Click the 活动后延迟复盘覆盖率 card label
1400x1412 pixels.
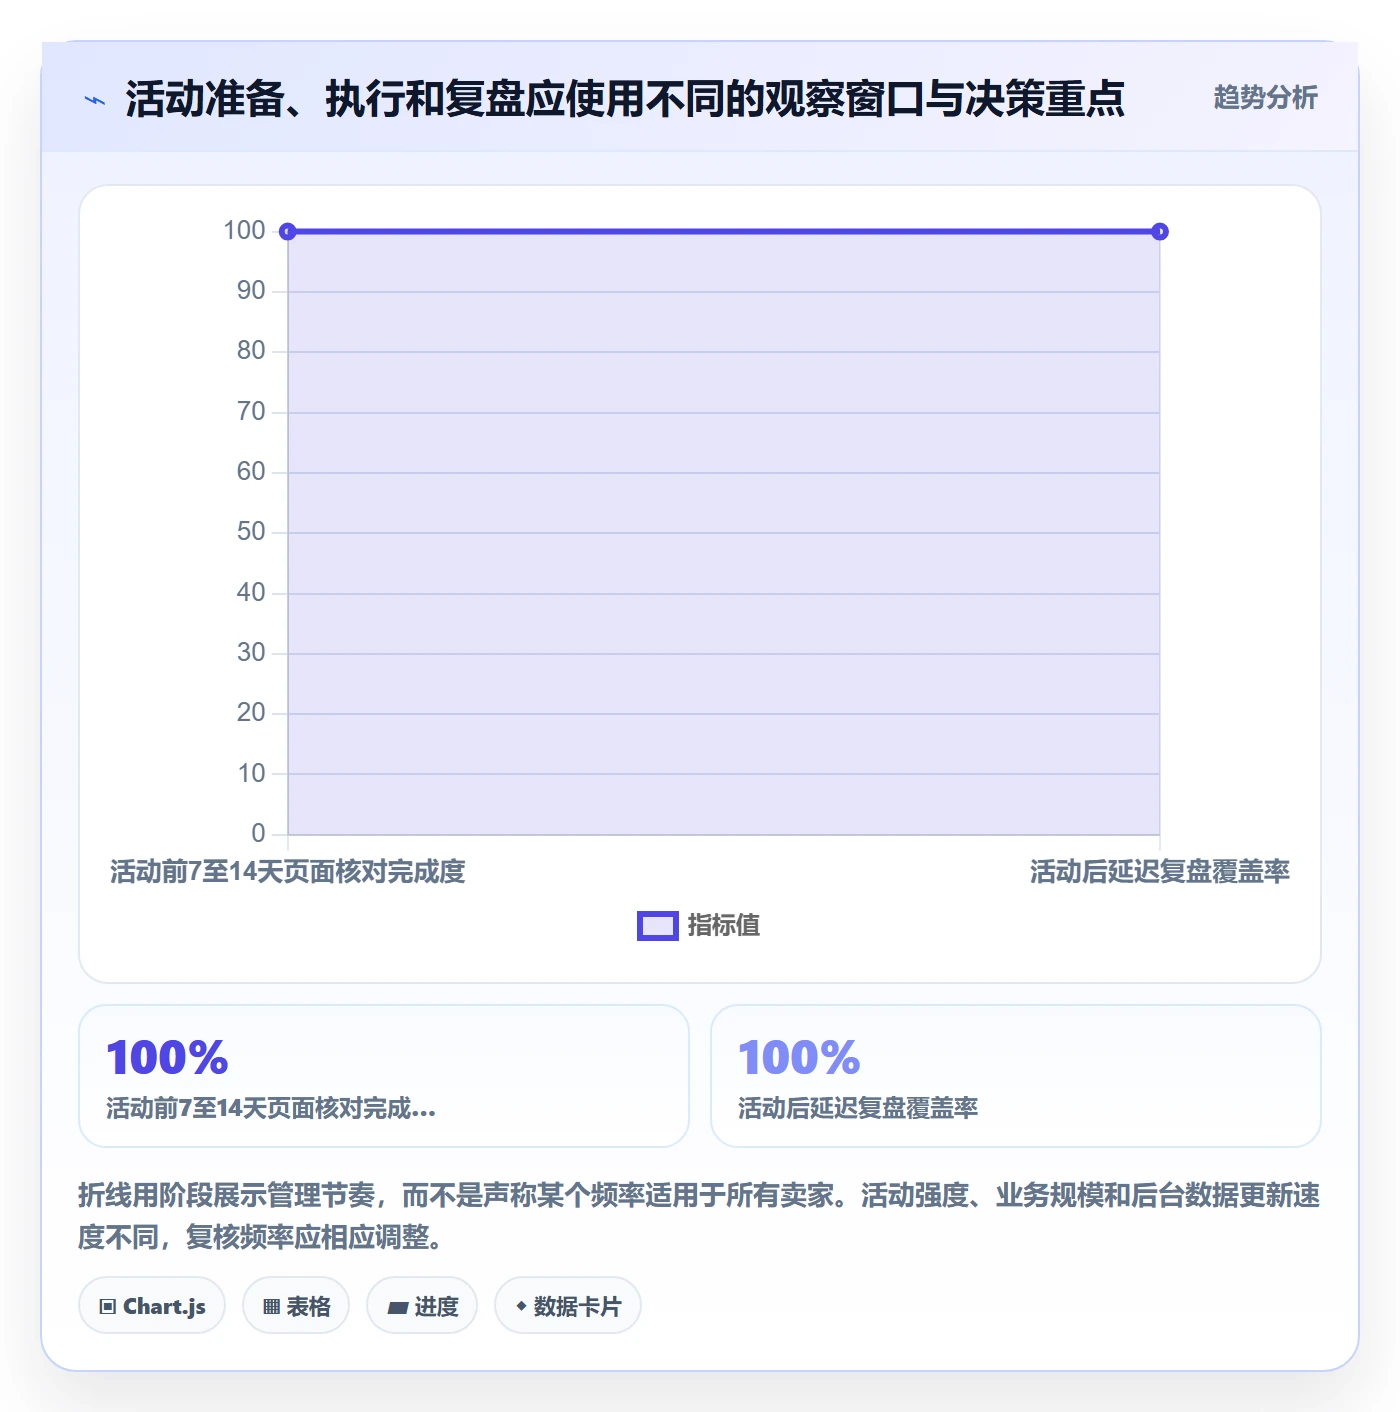coord(858,1108)
